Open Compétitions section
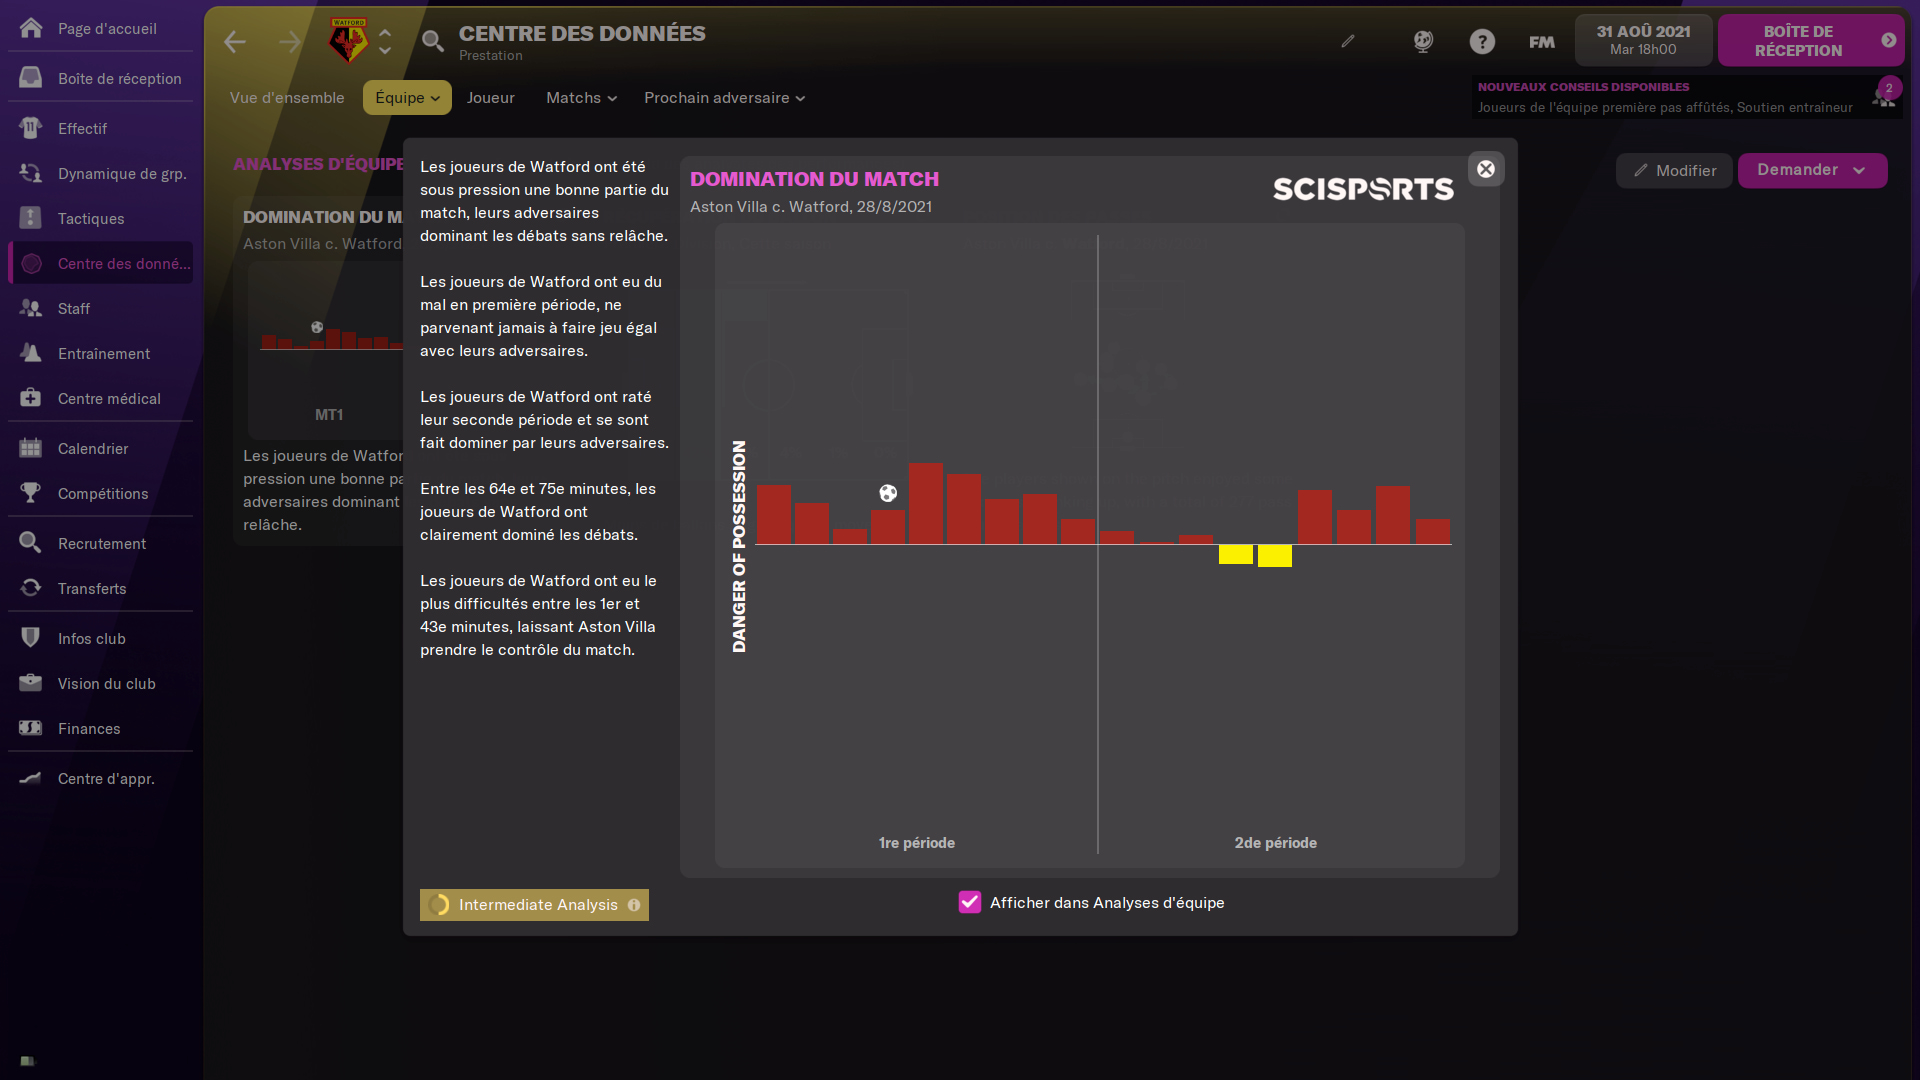This screenshot has height=1080, width=1920. tap(100, 493)
